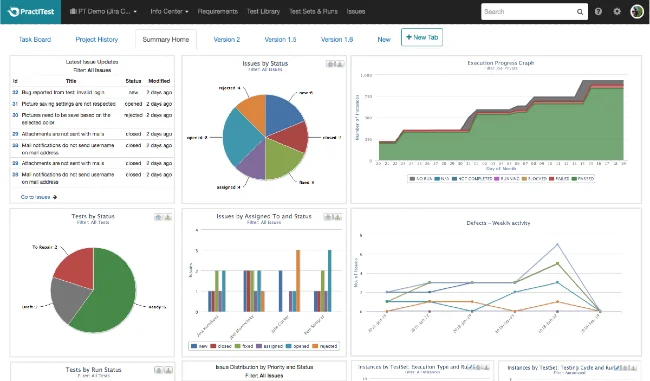The image size is (650, 381).
Task: Click the New Tab button
Action: (422, 37)
